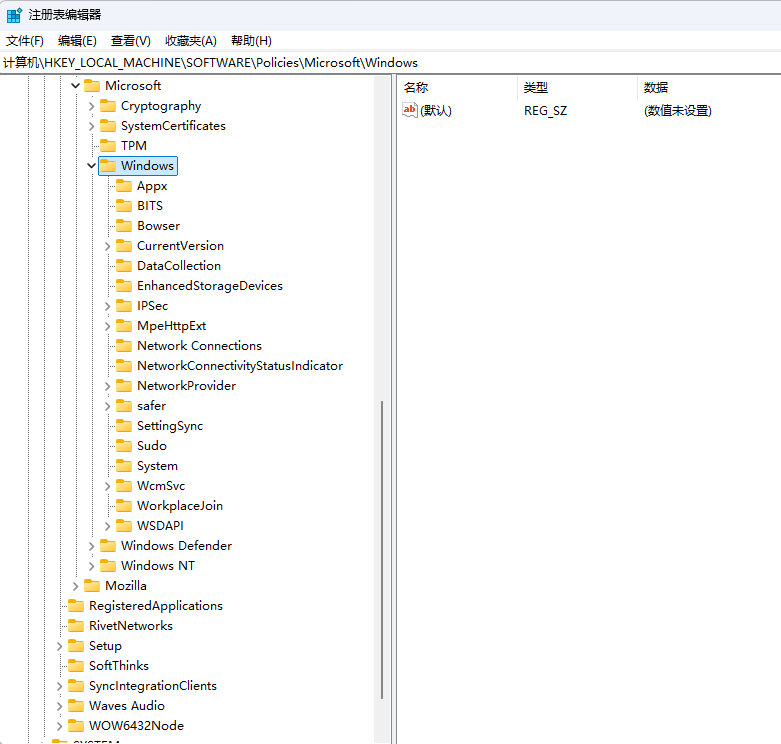Select the SystemCertificates key
This screenshot has width=781, height=744.
(173, 126)
